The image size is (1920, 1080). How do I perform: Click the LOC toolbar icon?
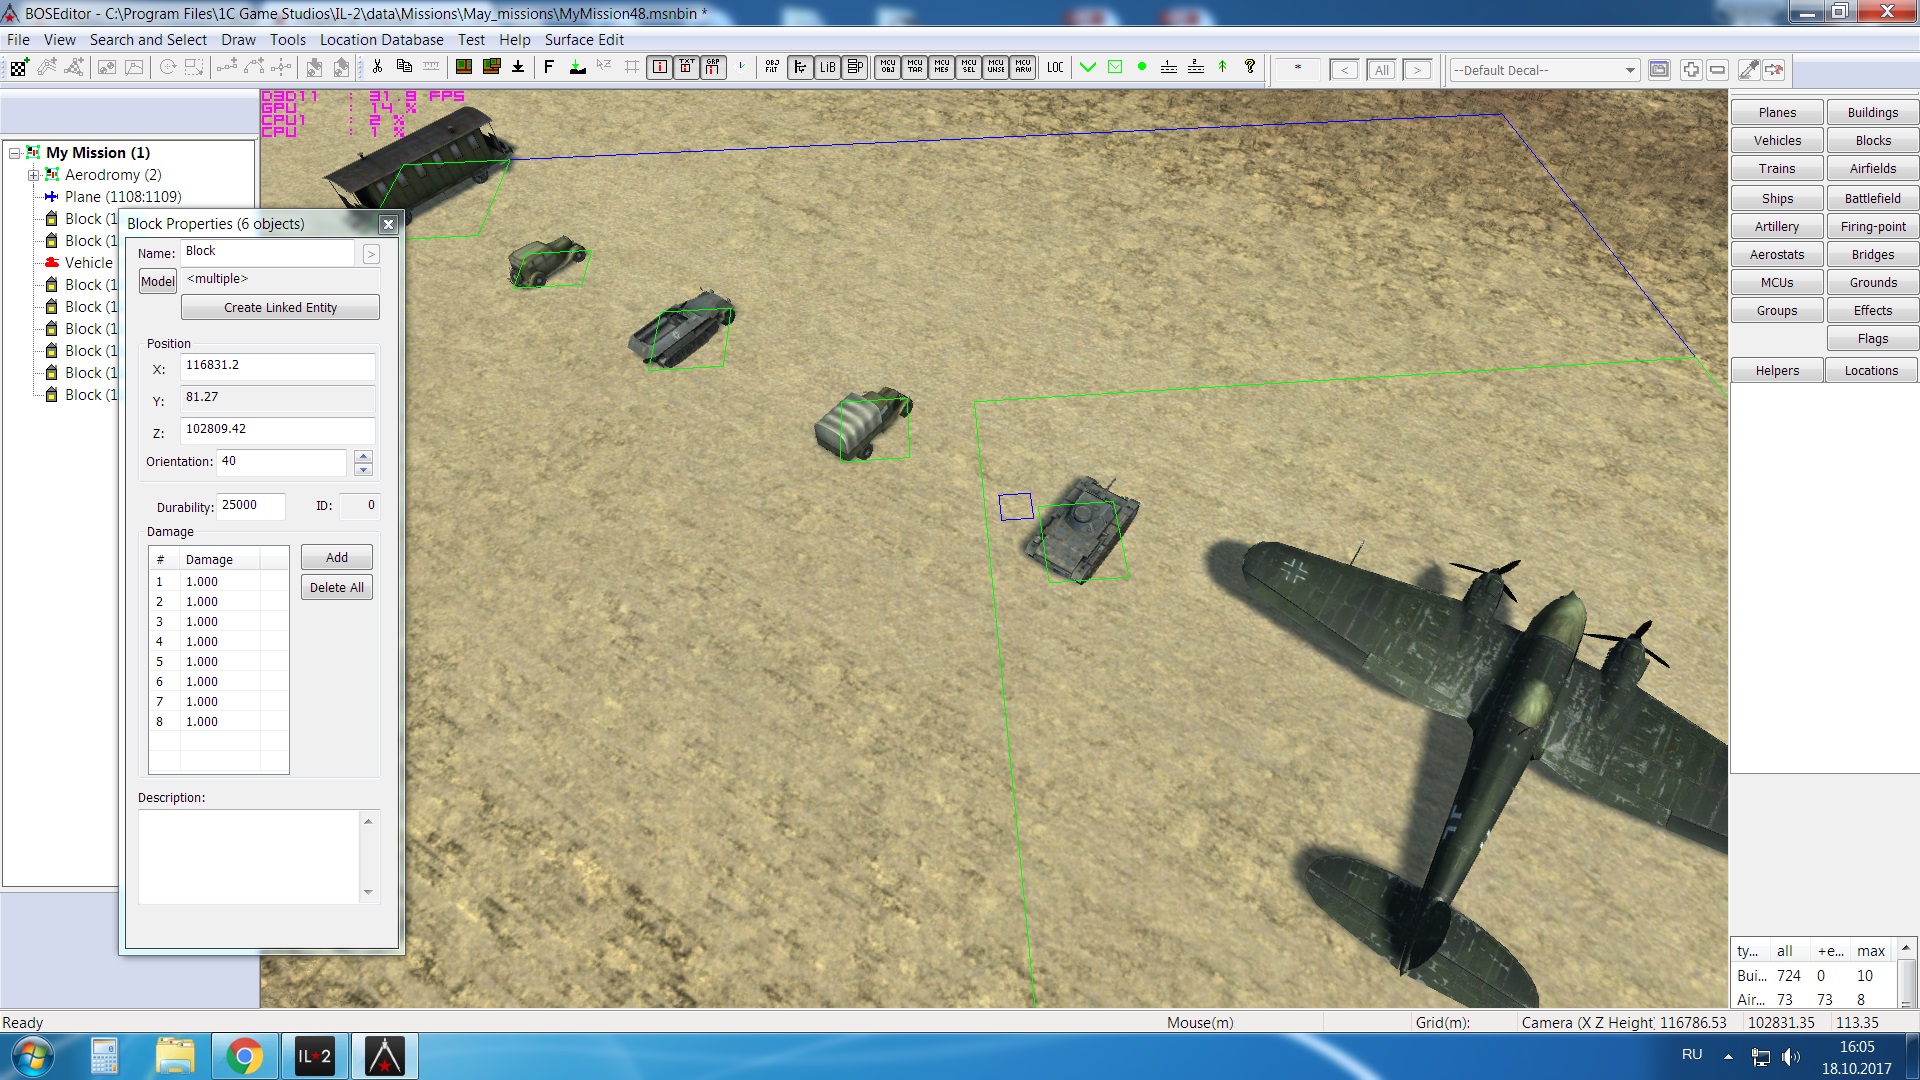coord(1055,67)
